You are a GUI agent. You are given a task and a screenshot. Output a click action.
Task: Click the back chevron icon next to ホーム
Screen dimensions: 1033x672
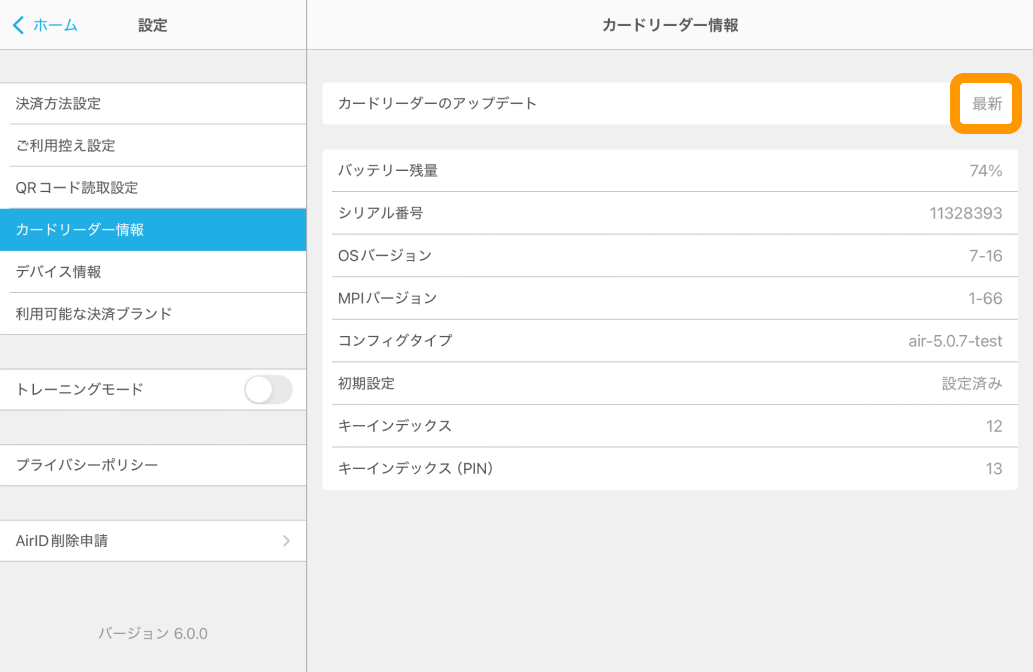[x=16, y=25]
